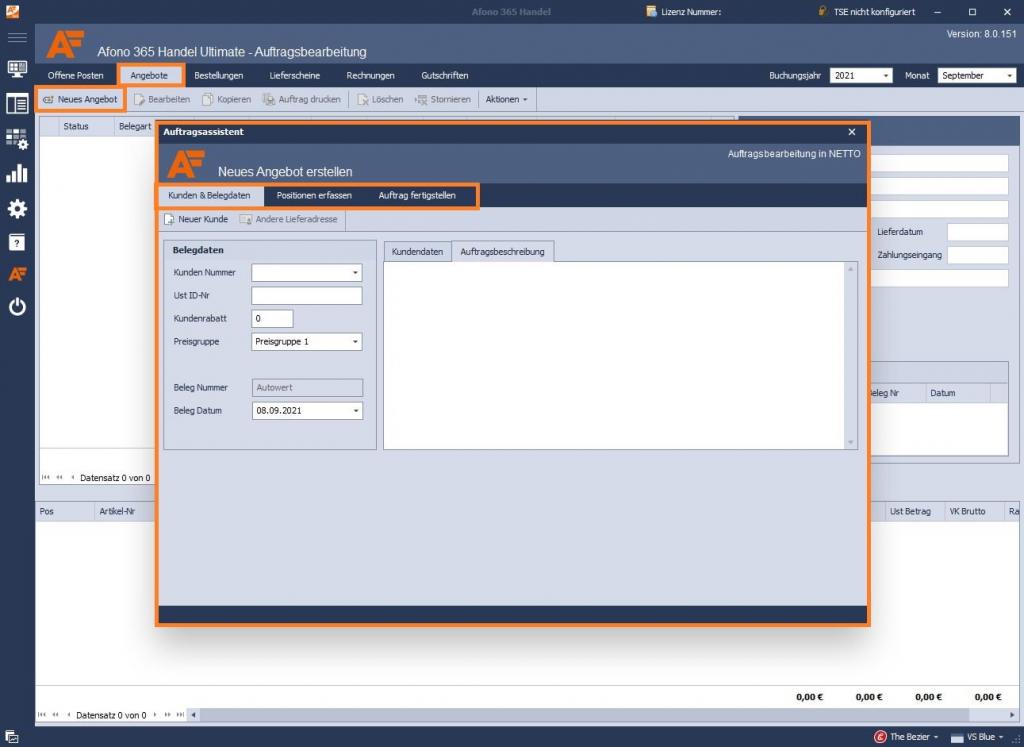Open the monitor dashboard icon in sidebar
Viewport: 1024px width, 747px height.
[17, 69]
